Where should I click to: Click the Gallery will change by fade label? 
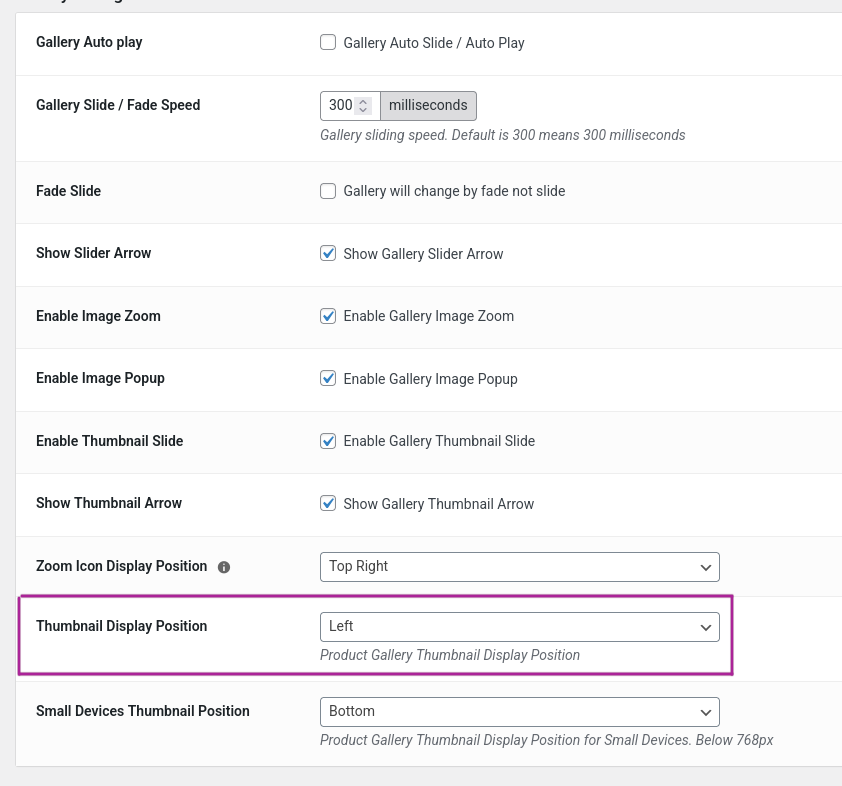454,191
